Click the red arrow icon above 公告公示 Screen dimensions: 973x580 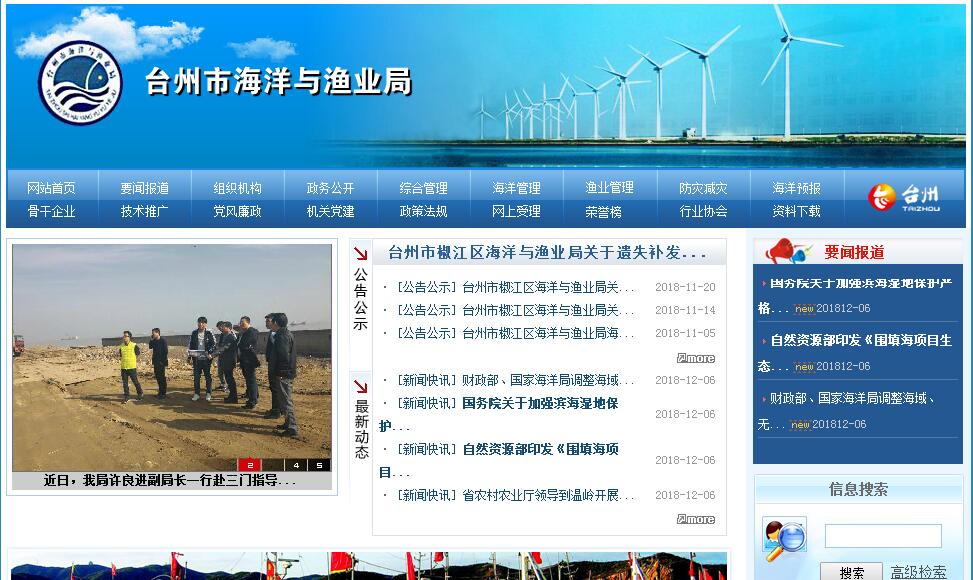360,254
